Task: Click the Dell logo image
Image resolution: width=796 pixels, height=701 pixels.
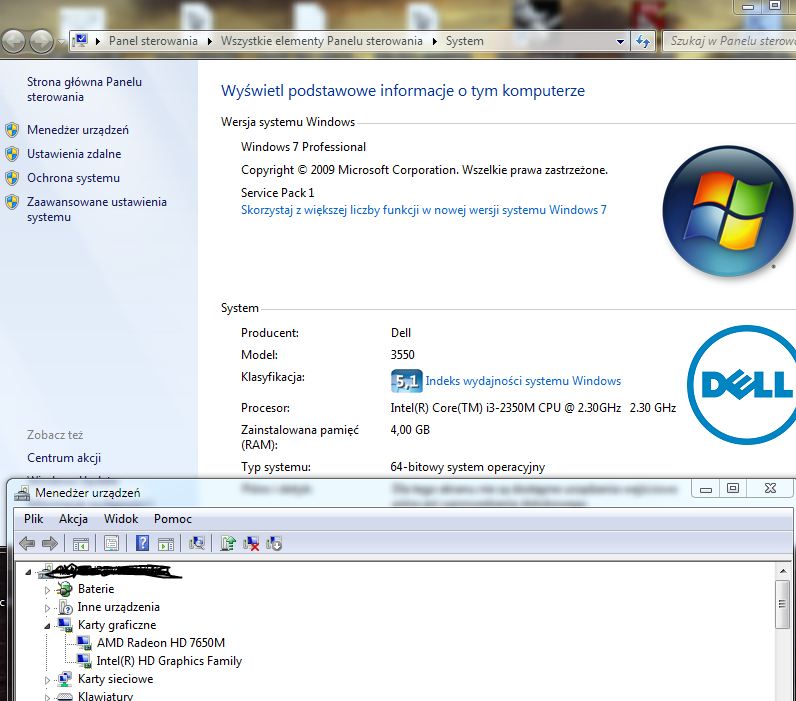Action: [742, 385]
